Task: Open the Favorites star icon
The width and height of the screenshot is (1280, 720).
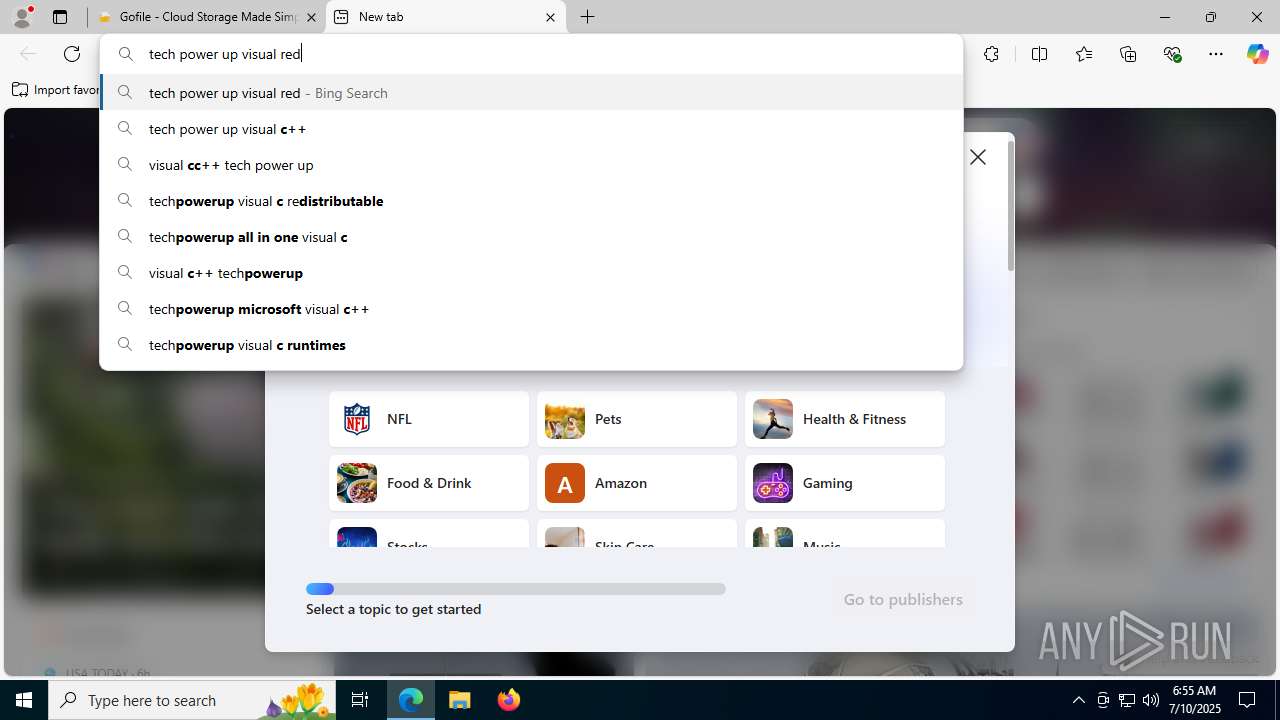Action: point(1084,54)
